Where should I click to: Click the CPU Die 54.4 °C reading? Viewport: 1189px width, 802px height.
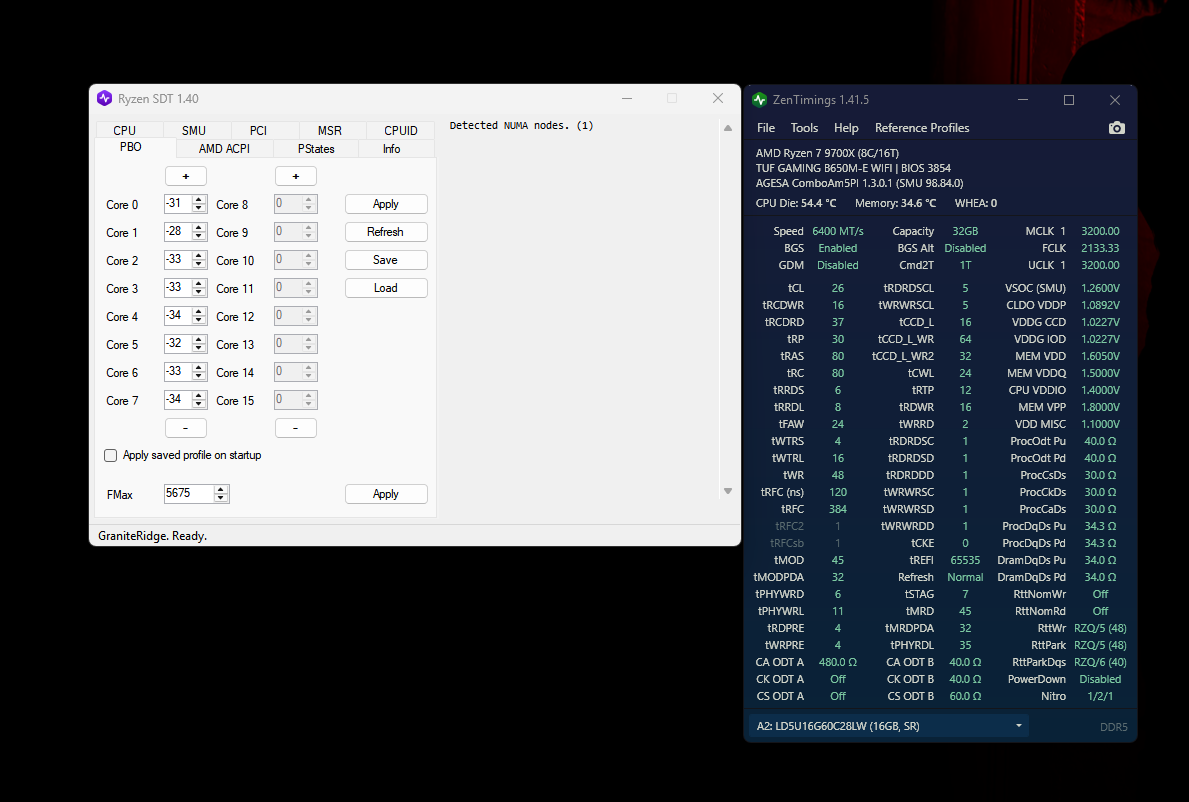(796, 203)
